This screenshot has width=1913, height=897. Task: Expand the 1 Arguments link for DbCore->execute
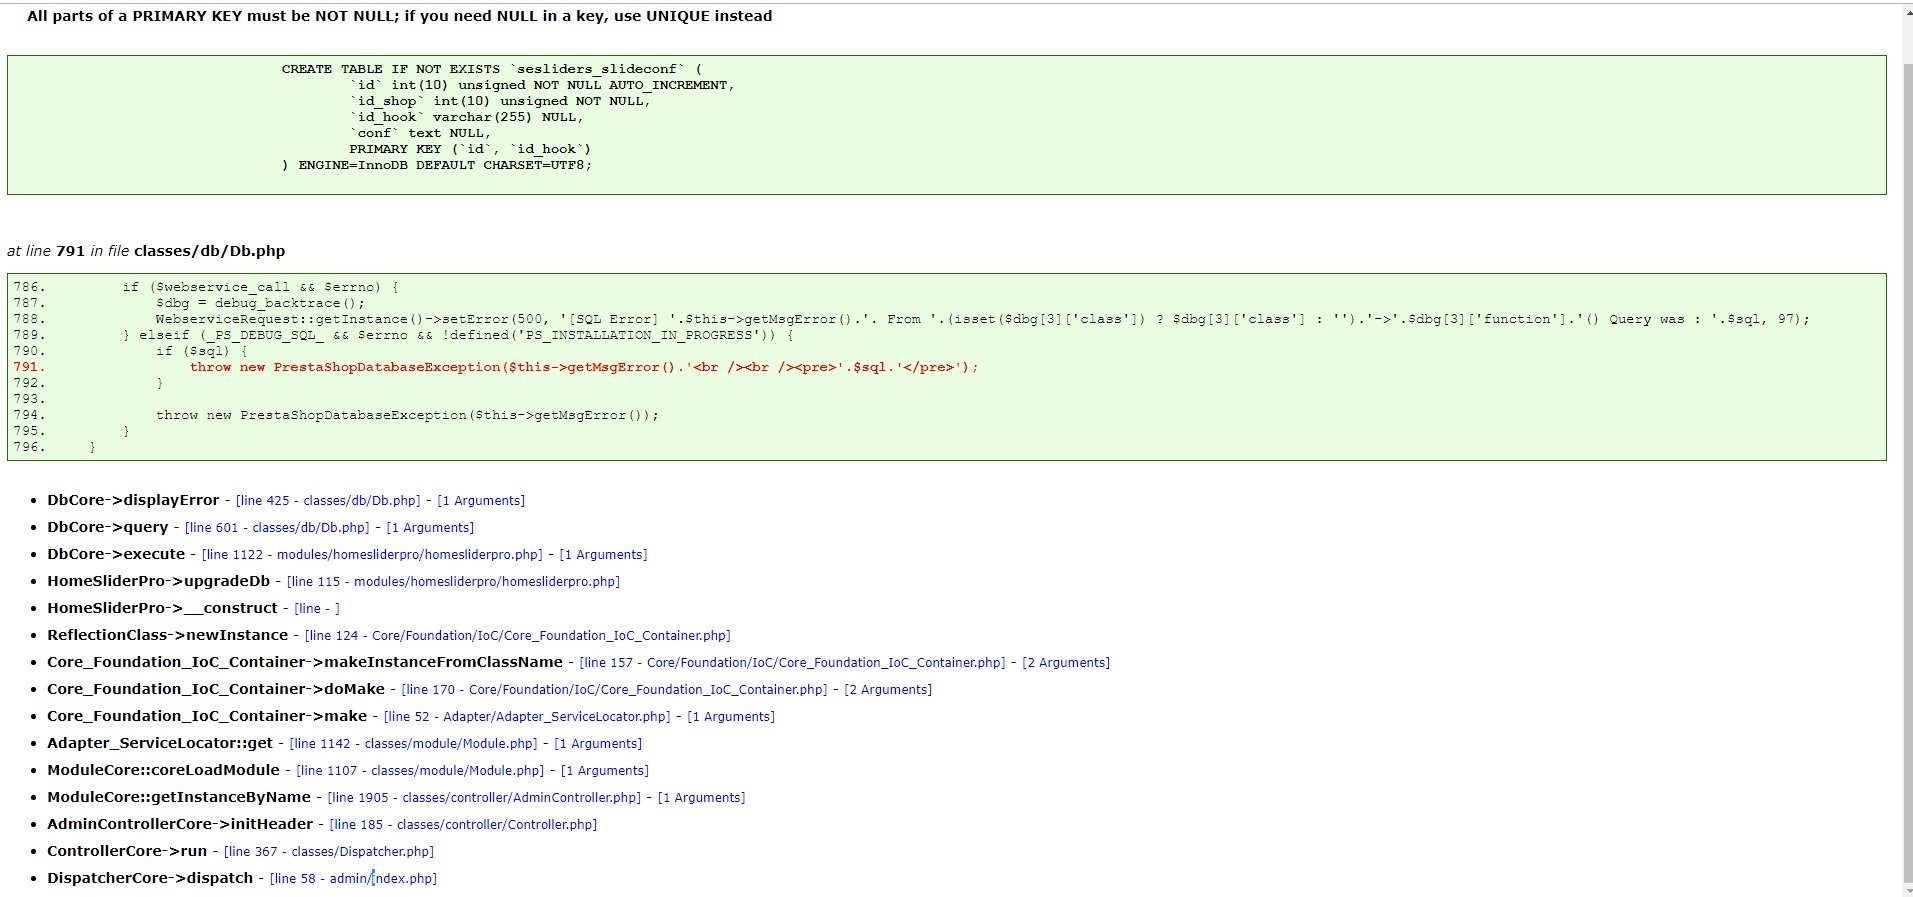coord(603,554)
